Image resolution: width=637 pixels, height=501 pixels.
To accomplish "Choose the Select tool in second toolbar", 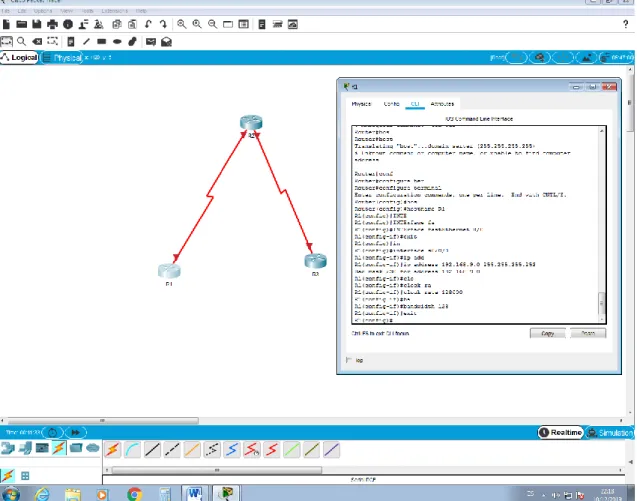I will click(x=6, y=41).
